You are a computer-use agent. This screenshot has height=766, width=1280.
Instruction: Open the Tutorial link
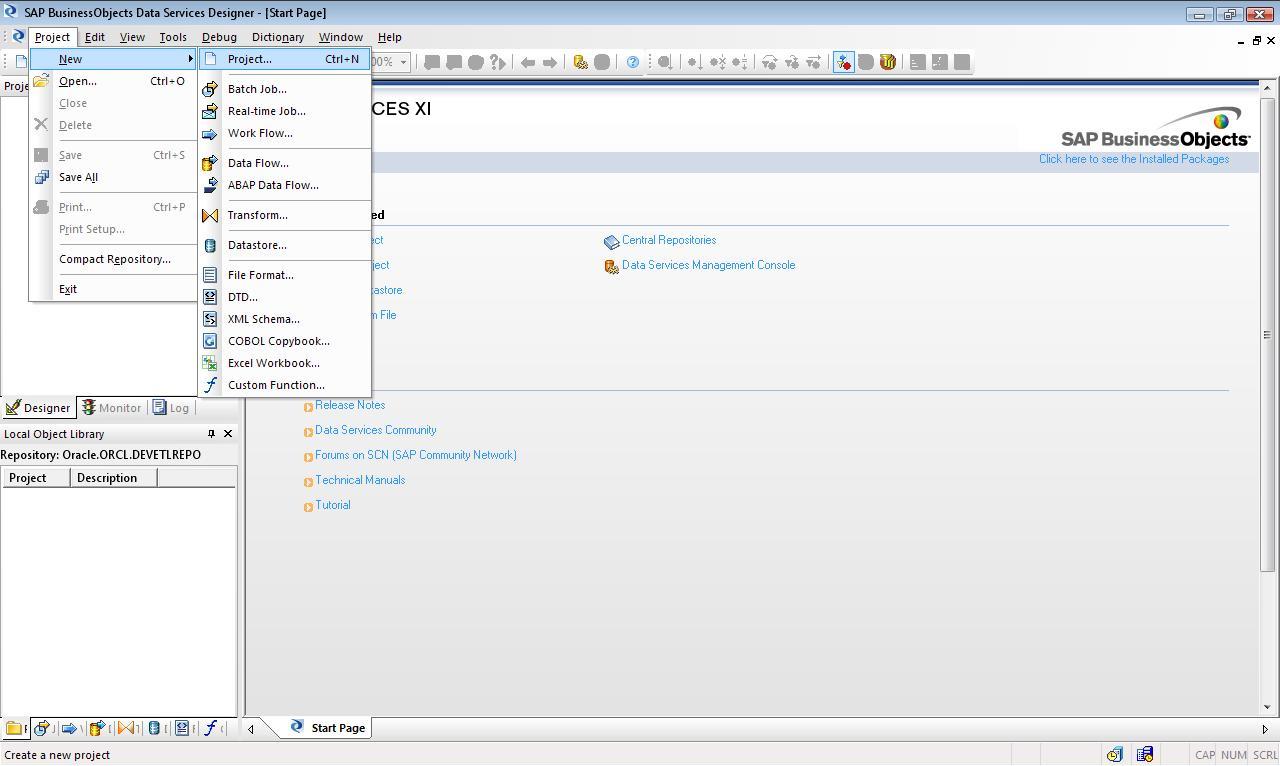click(333, 505)
